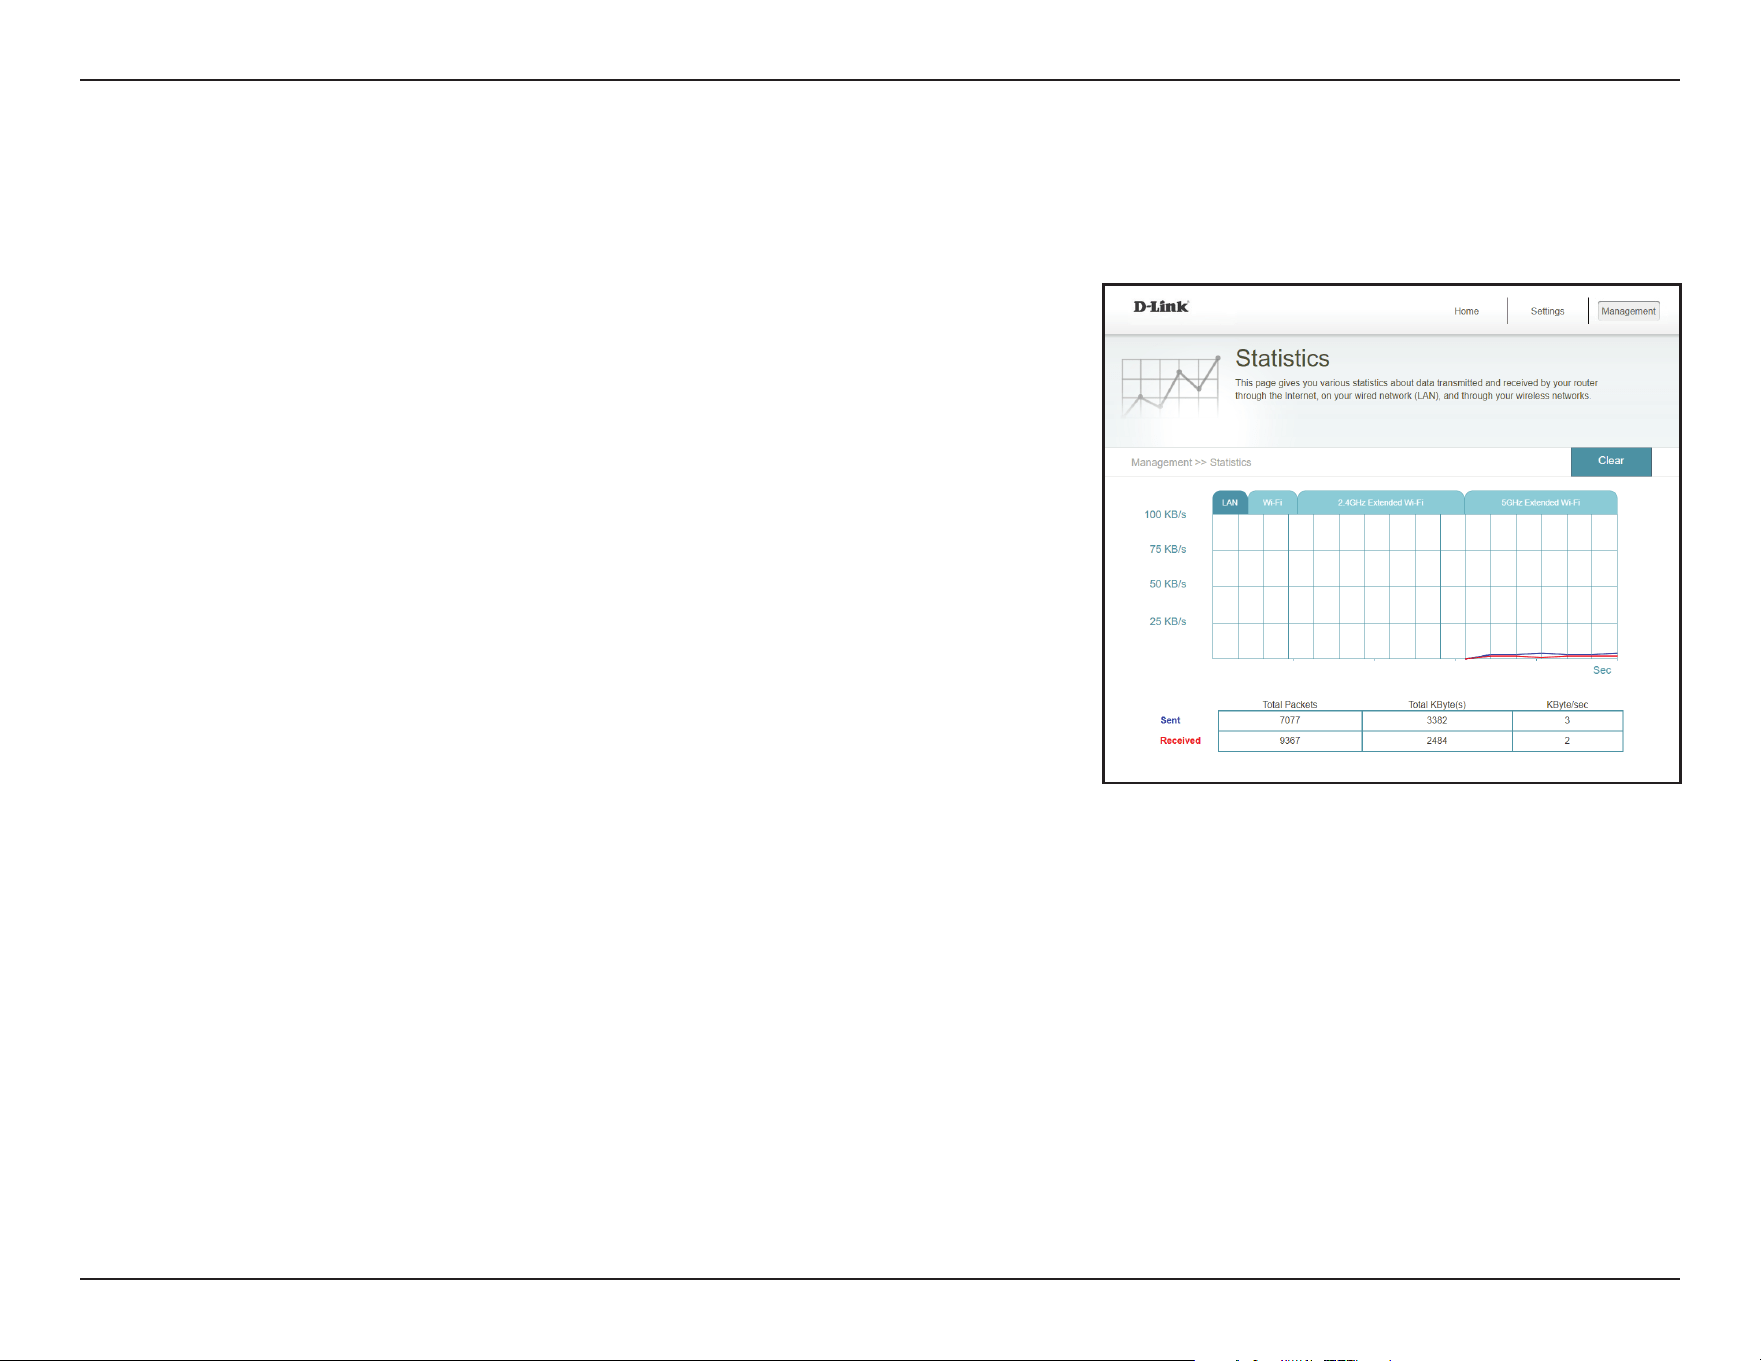Screen dimensions: 1761x1361
Task: Open the Management menu
Action: tap(1628, 311)
